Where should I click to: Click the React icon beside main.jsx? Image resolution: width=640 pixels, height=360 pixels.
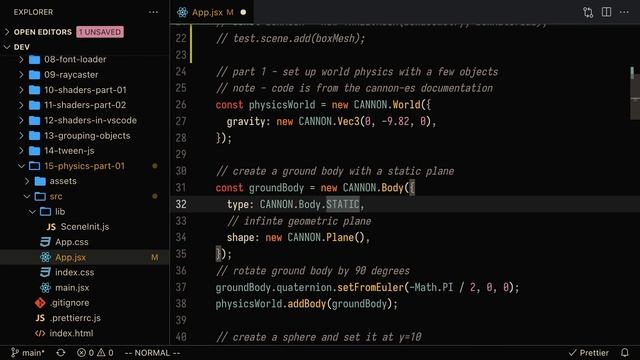(45, 288)
